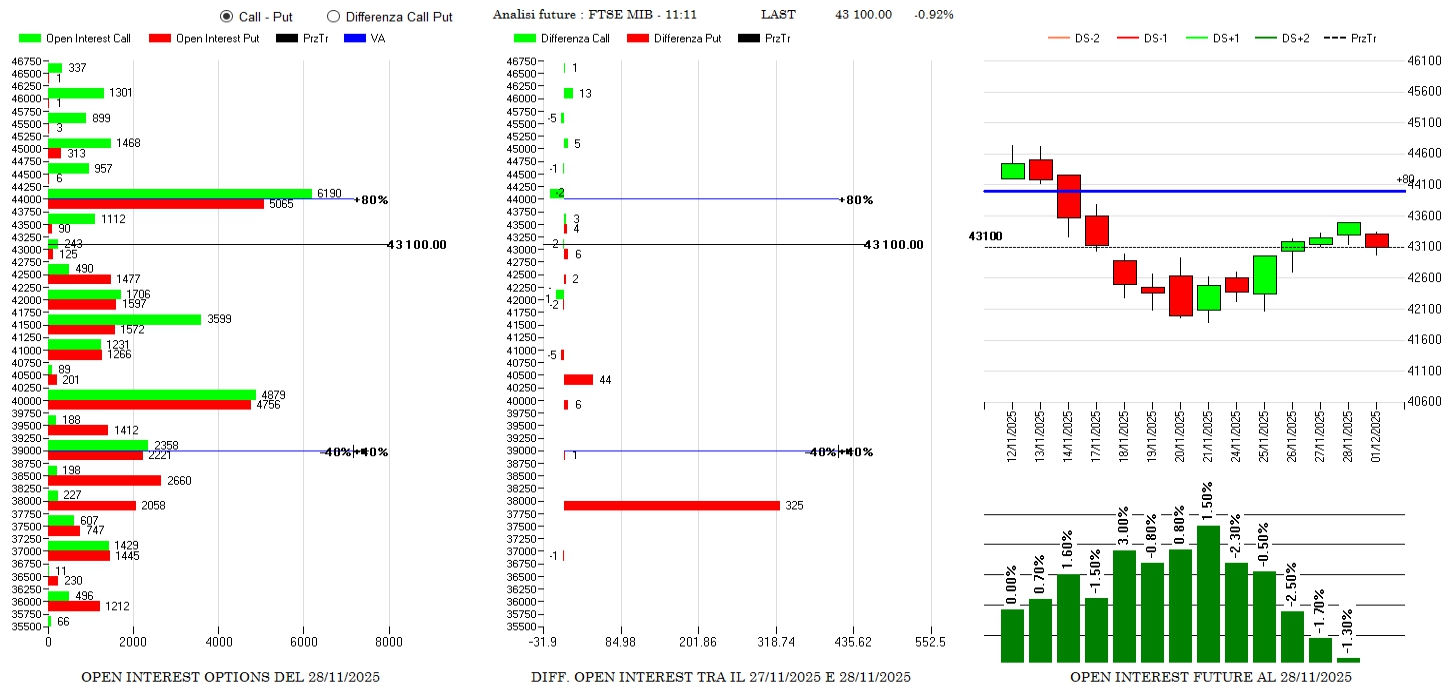Click the red Differenza Put legend marker
Image resolution: width=1448 pixels, height=685 pixels.
click(x=638, y=39)
